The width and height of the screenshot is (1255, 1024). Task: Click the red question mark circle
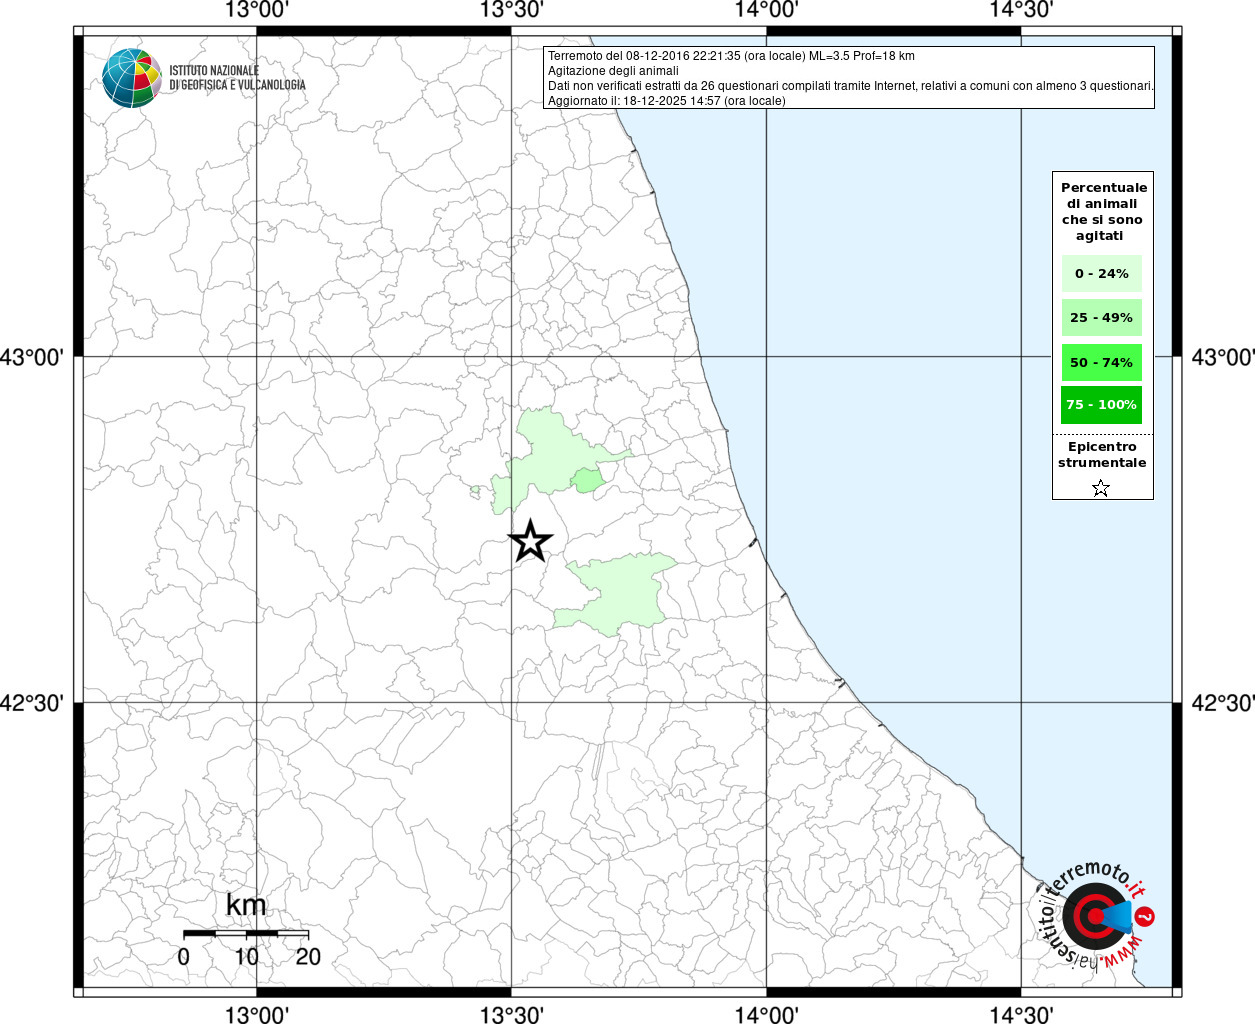click(x=1146, y=916)
